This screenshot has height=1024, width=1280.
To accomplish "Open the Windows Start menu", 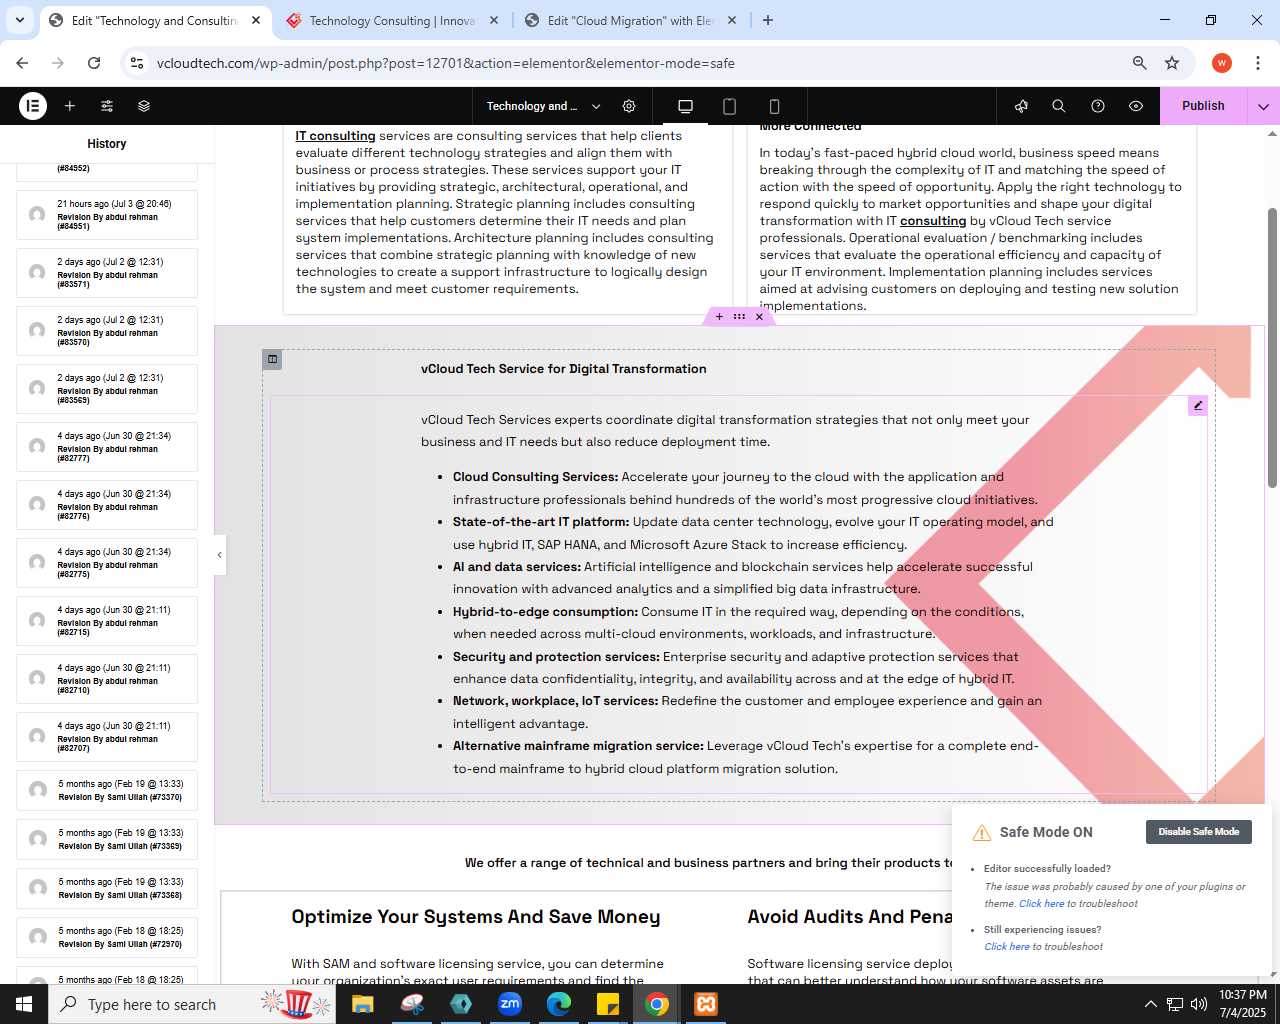I will coord(24,1004).
